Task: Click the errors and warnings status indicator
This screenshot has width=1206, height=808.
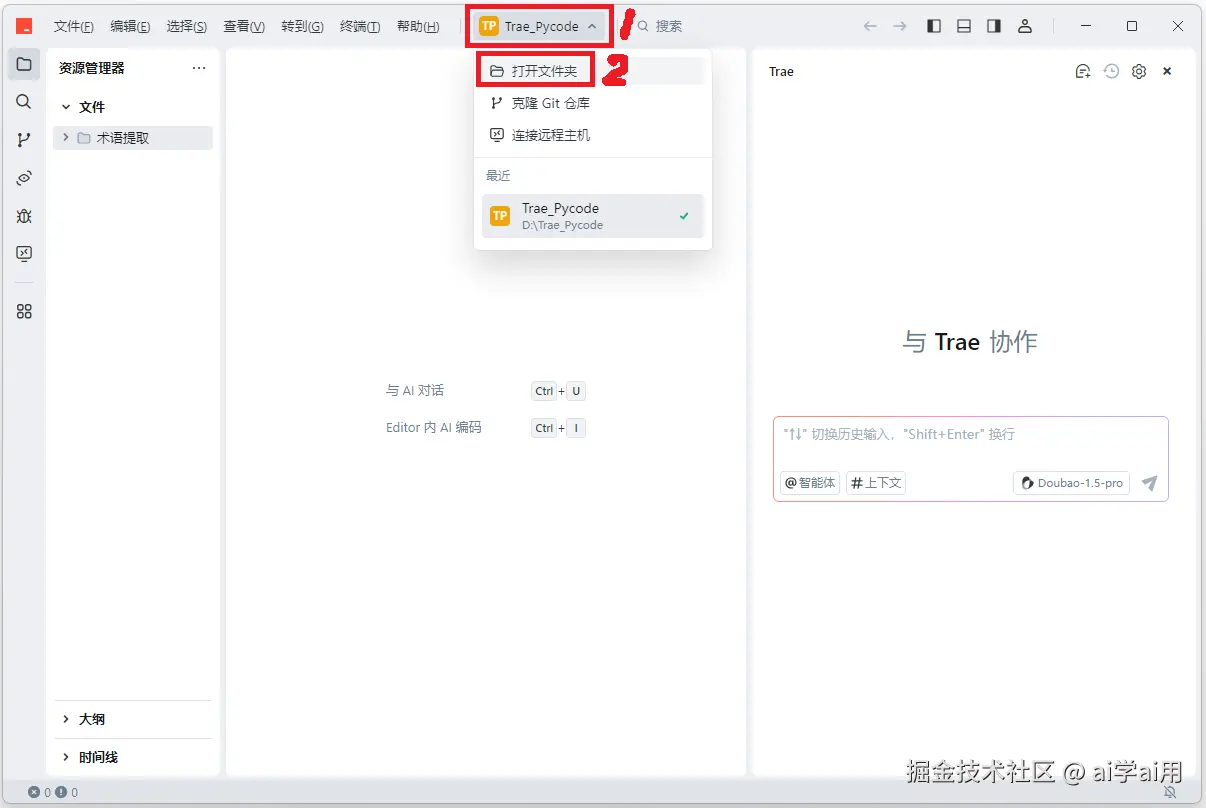Action: click(x=53, y=792)
